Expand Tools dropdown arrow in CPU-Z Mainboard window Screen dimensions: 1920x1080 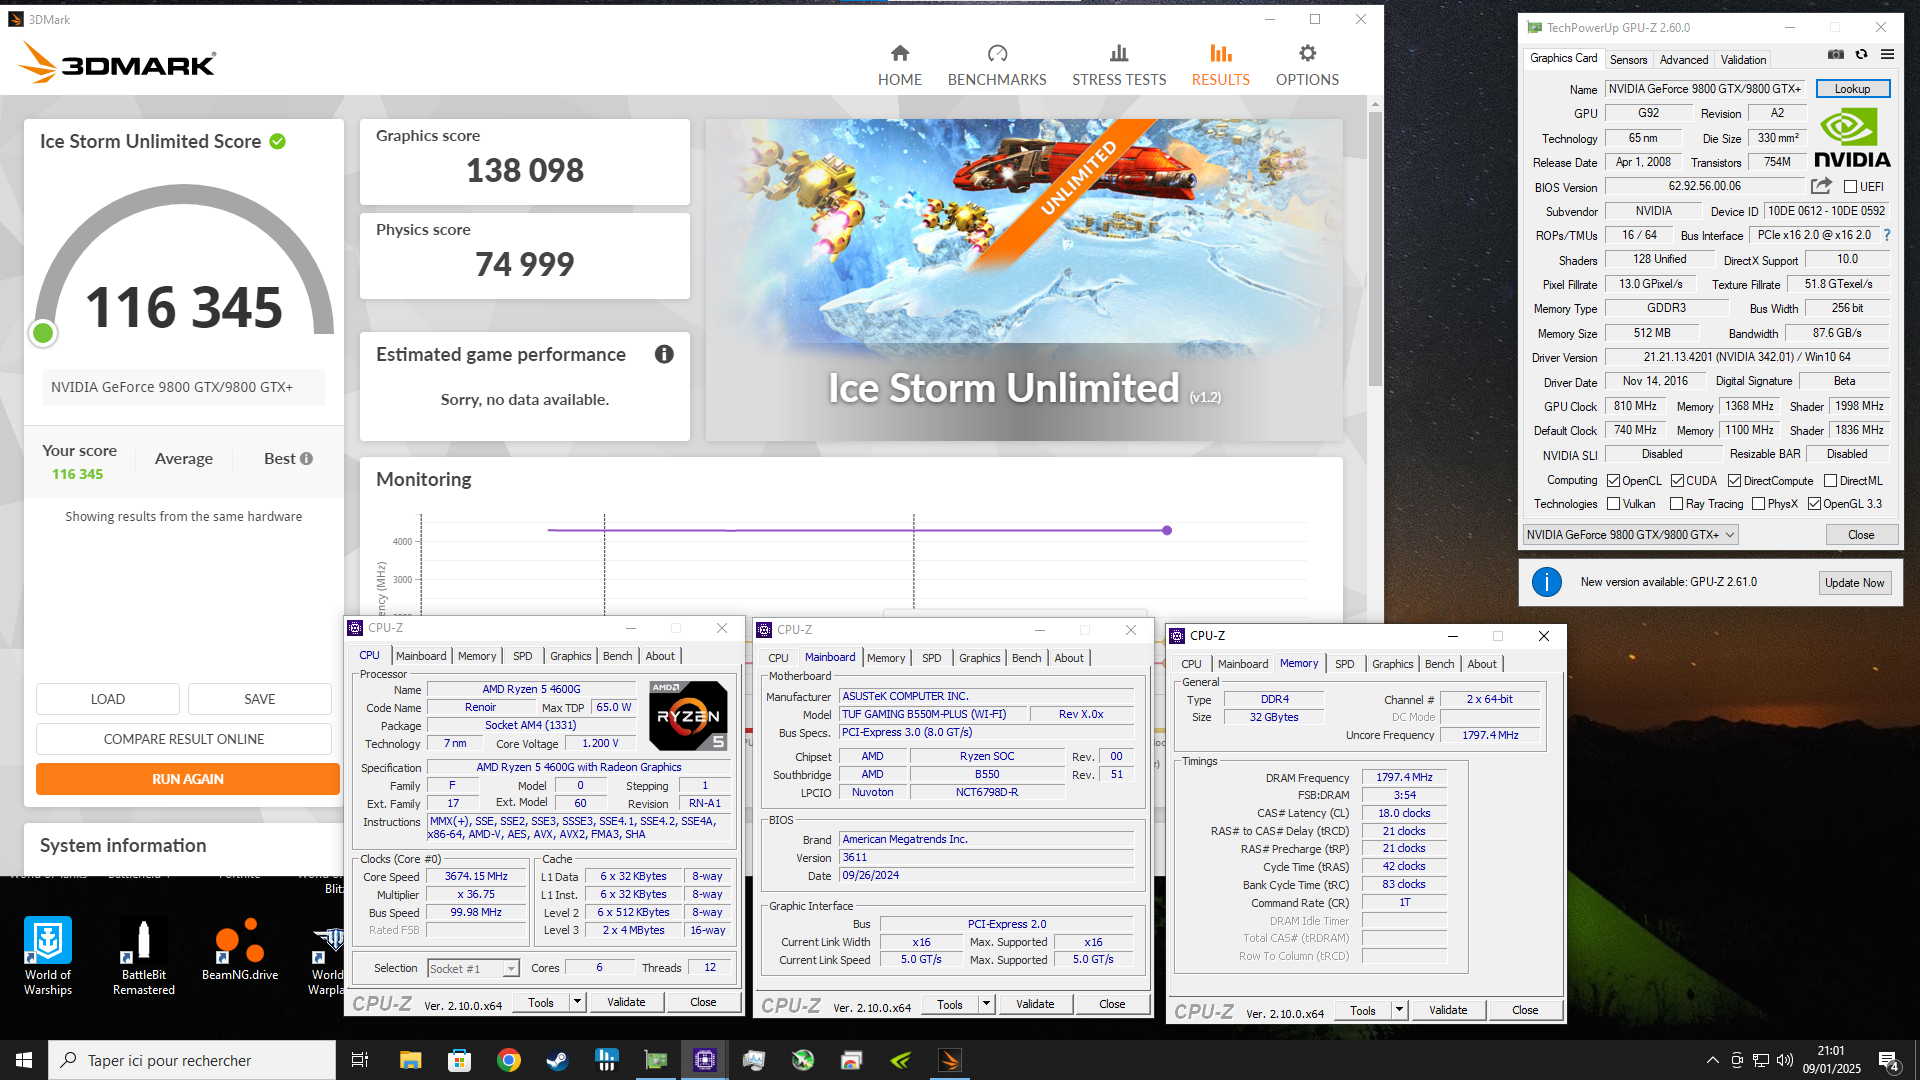(x=986, y=1004)
